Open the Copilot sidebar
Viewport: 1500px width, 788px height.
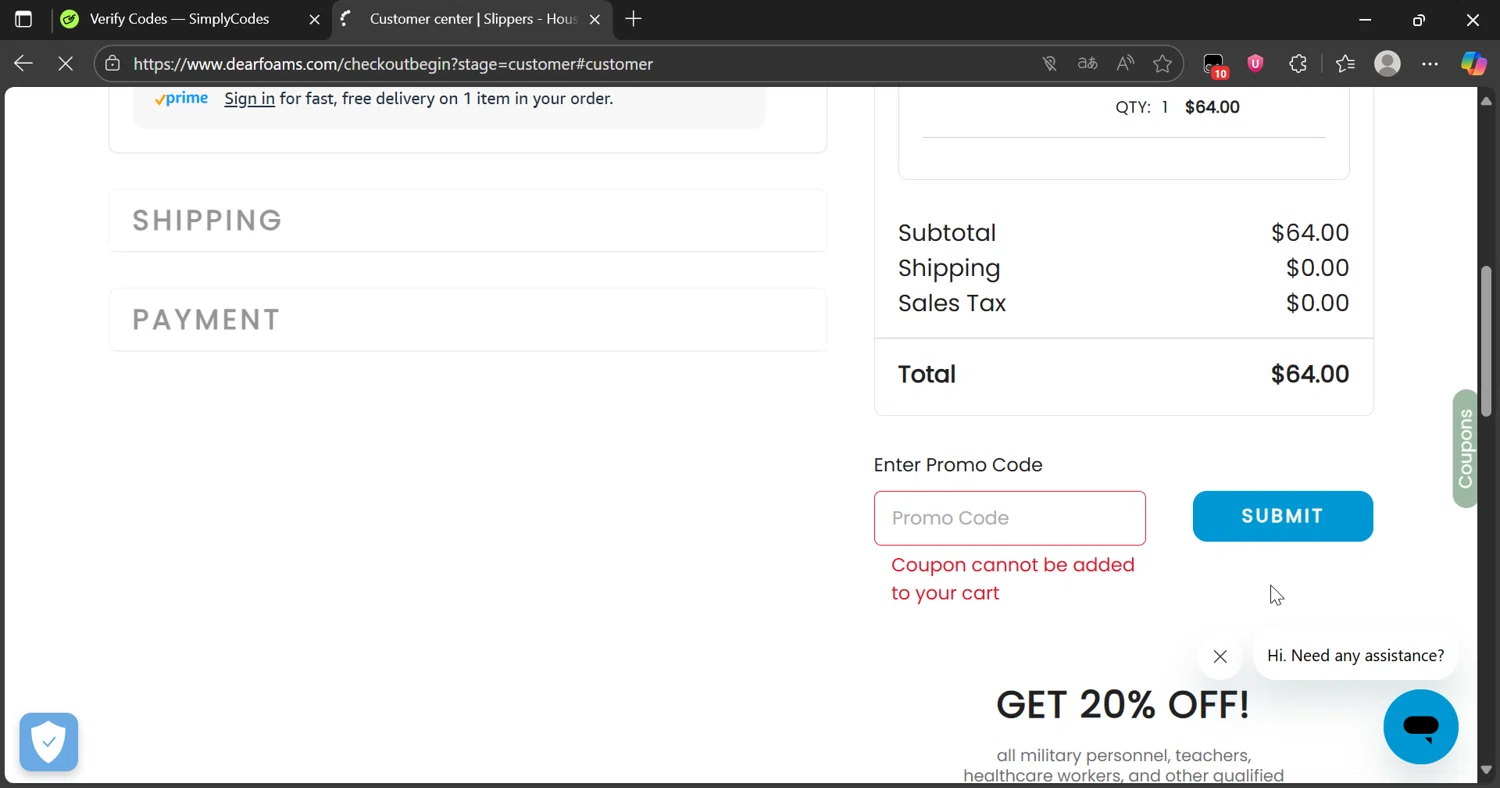(x=1474, y=64)
